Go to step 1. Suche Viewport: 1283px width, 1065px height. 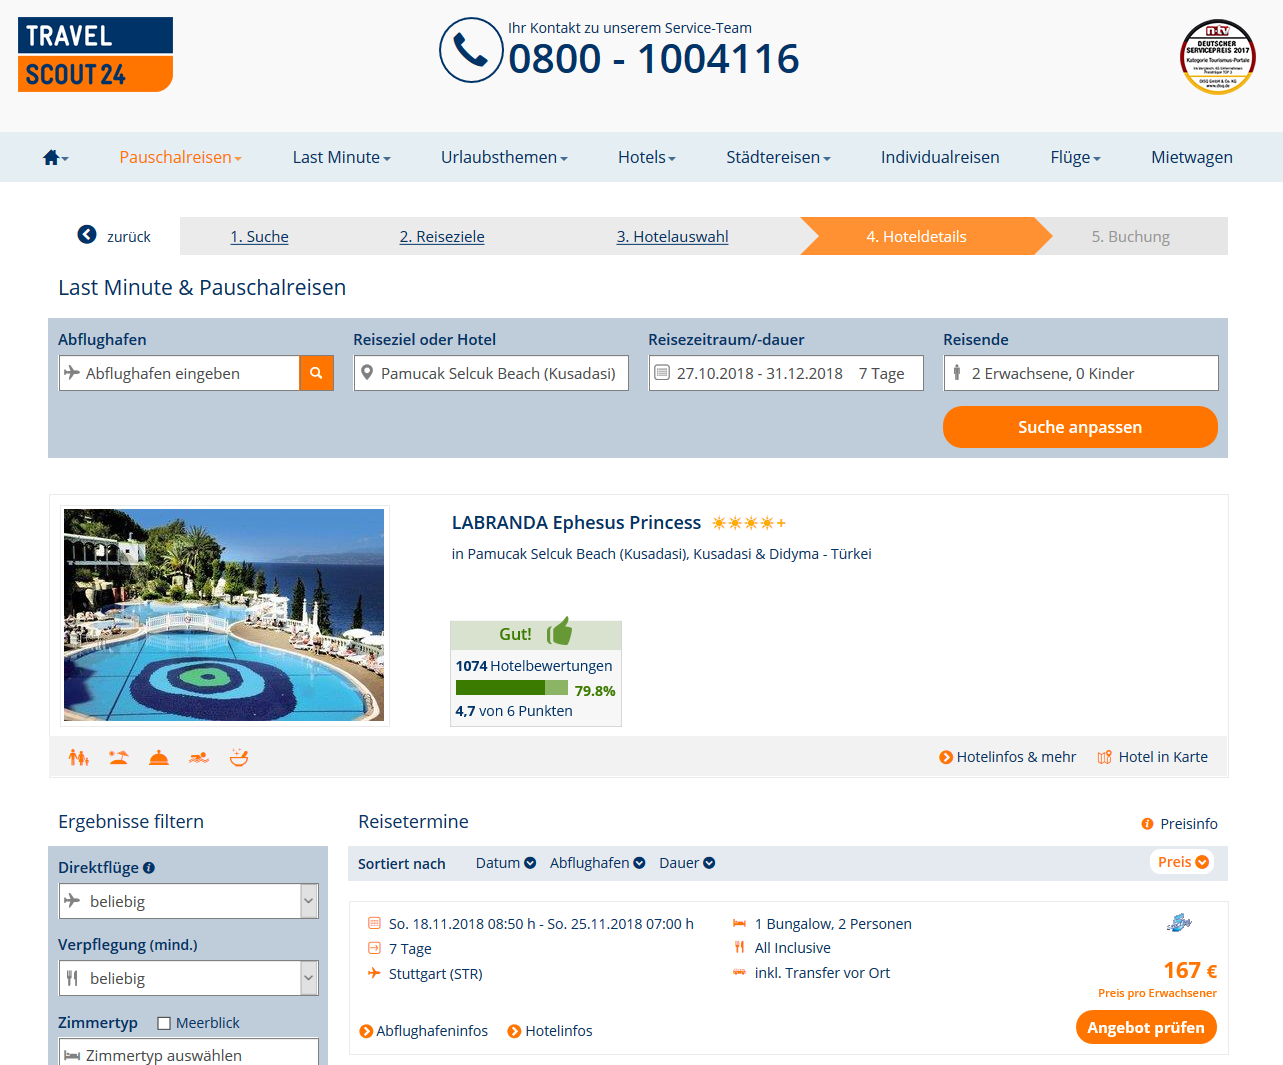(x=259, y=236)
